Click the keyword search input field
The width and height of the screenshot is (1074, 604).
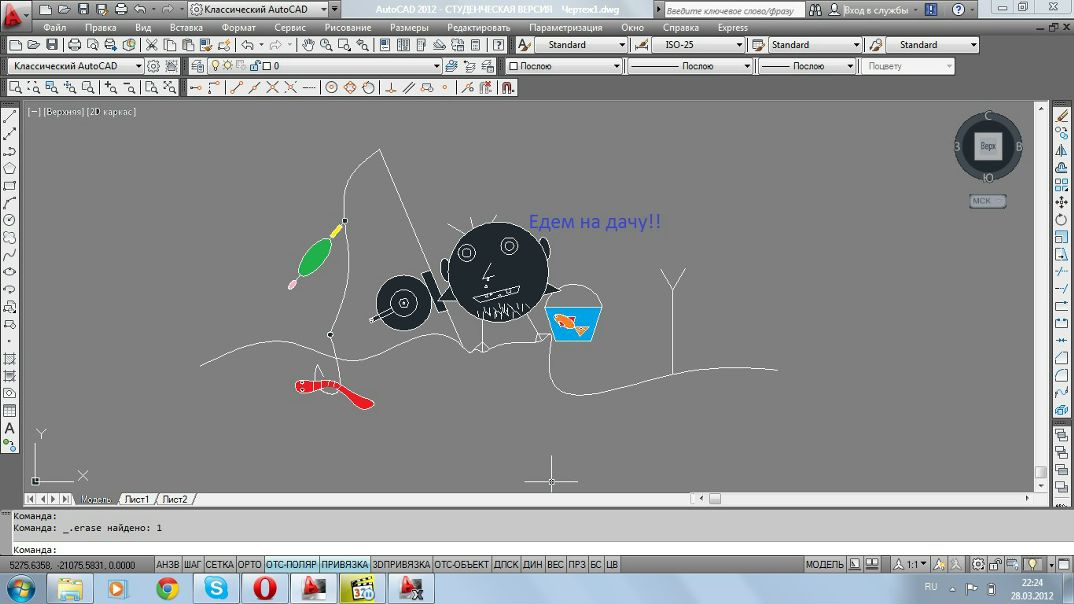[x=734, y=10]
